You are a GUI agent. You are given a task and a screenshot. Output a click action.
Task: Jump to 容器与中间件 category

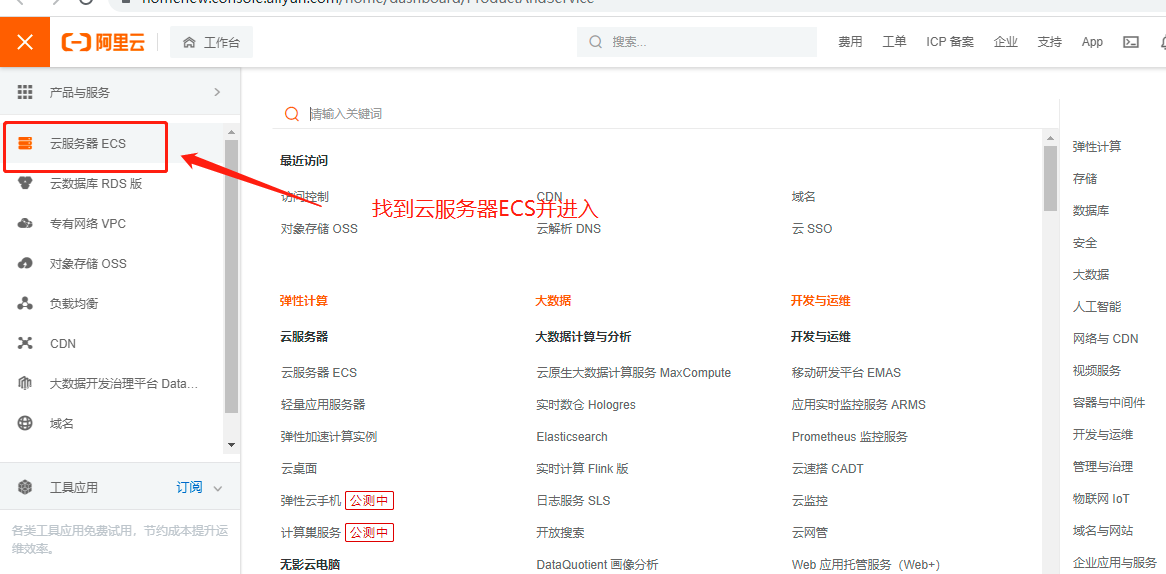(1109, 402)
